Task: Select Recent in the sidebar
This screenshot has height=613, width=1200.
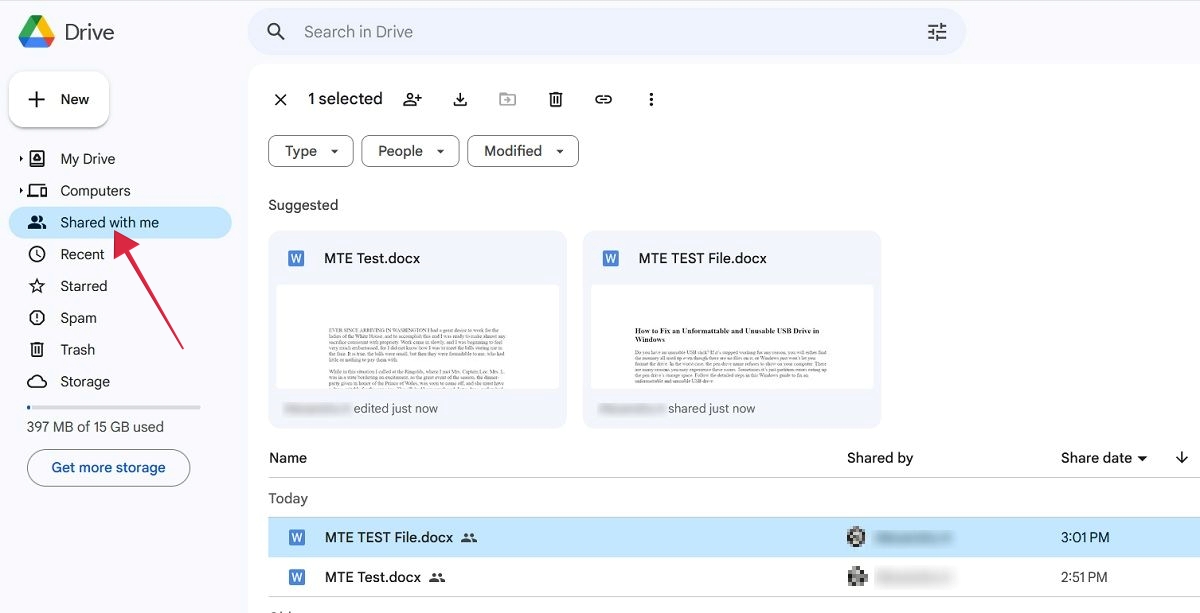Action: click(80, 253)
